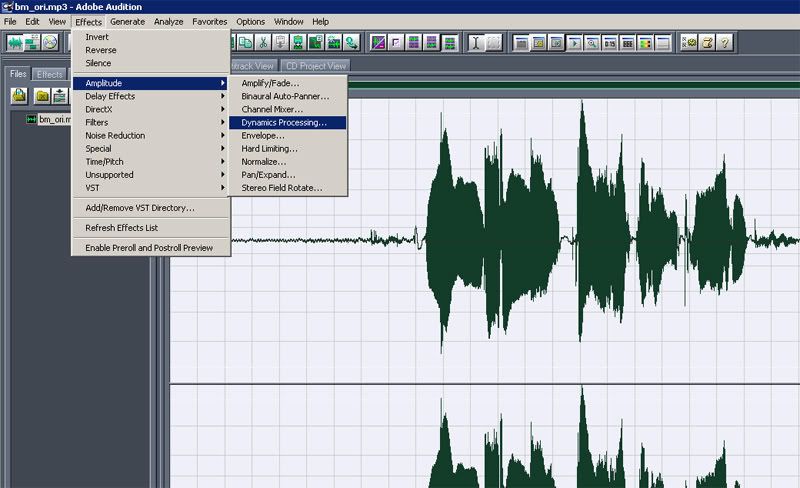800x488 pixels.
Task: Click the green both-channels edit icon
Action: click(x=449, y=42)
